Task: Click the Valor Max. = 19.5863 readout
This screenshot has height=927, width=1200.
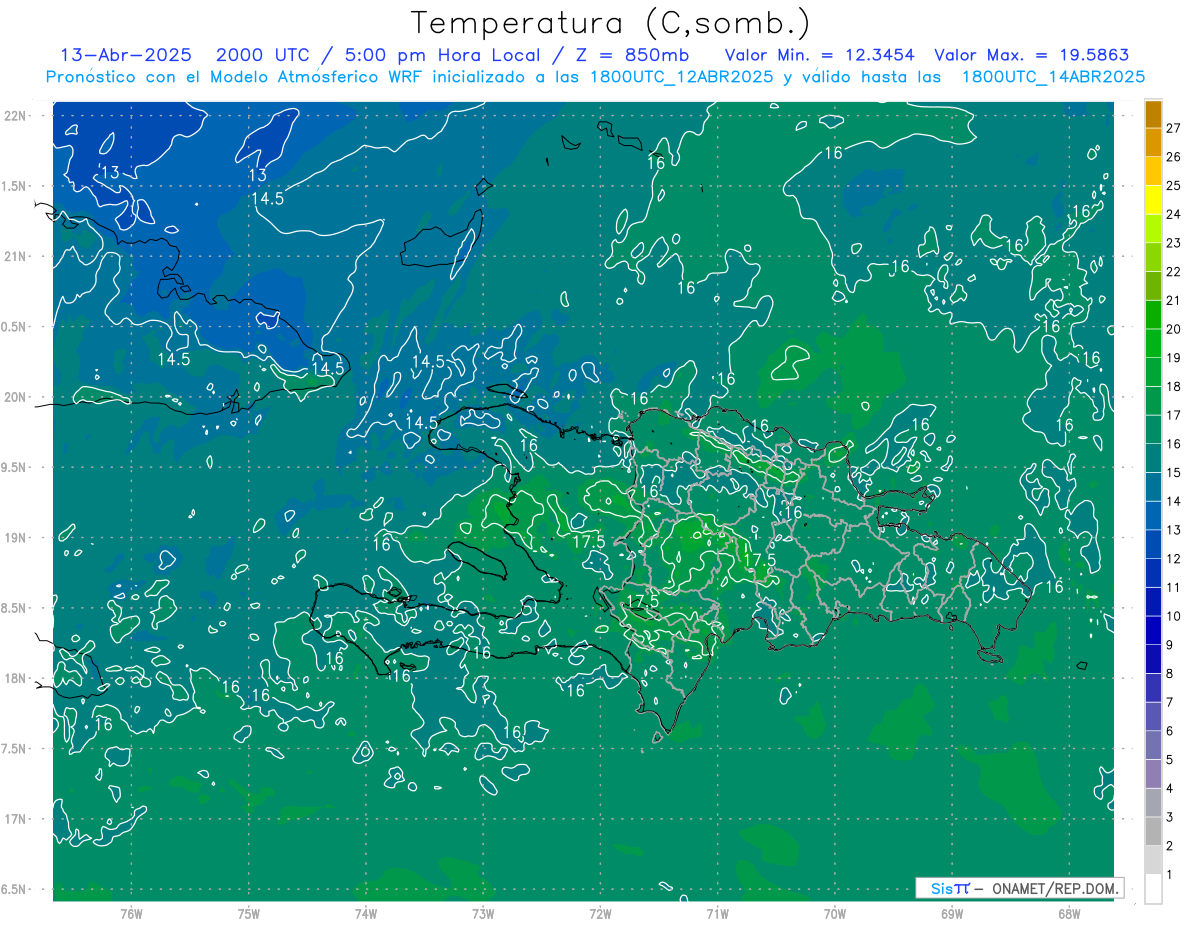Action: click(1033, 55)
